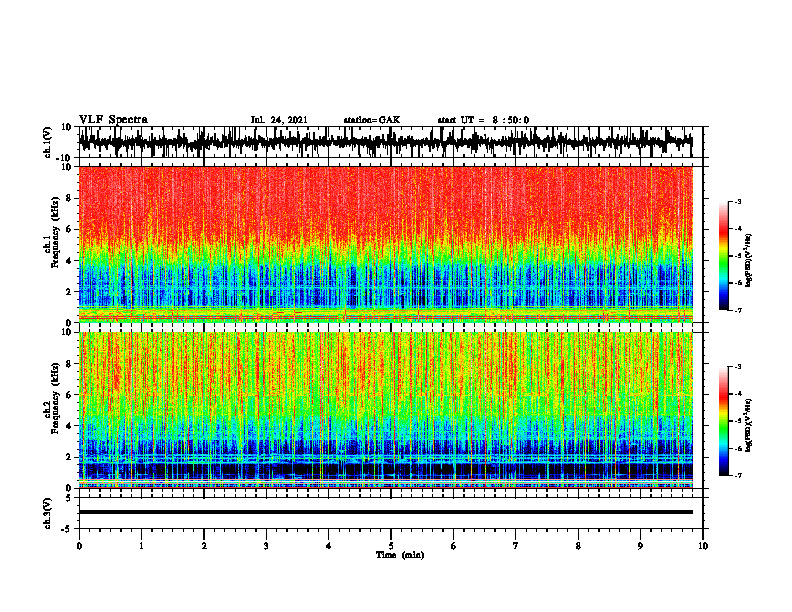The width and height of the screenshot is (792, 612).
Task: Click the 3 tick label on time axis
Action: [266, 546]
